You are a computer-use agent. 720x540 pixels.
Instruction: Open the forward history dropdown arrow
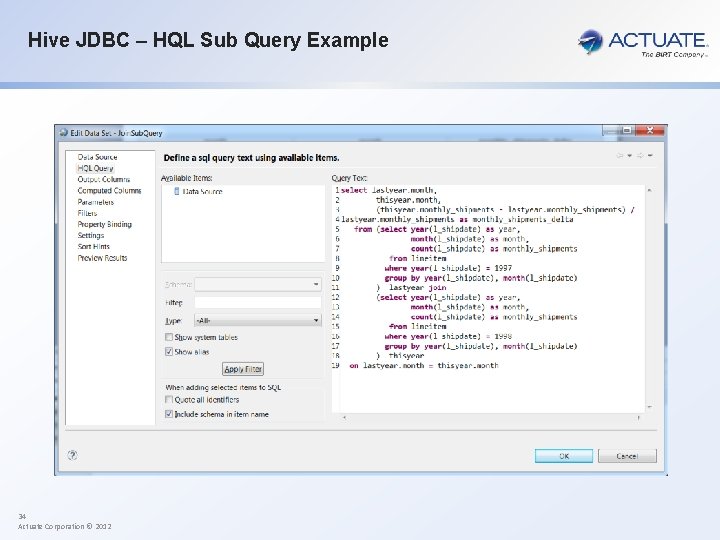tap(650, 156)
